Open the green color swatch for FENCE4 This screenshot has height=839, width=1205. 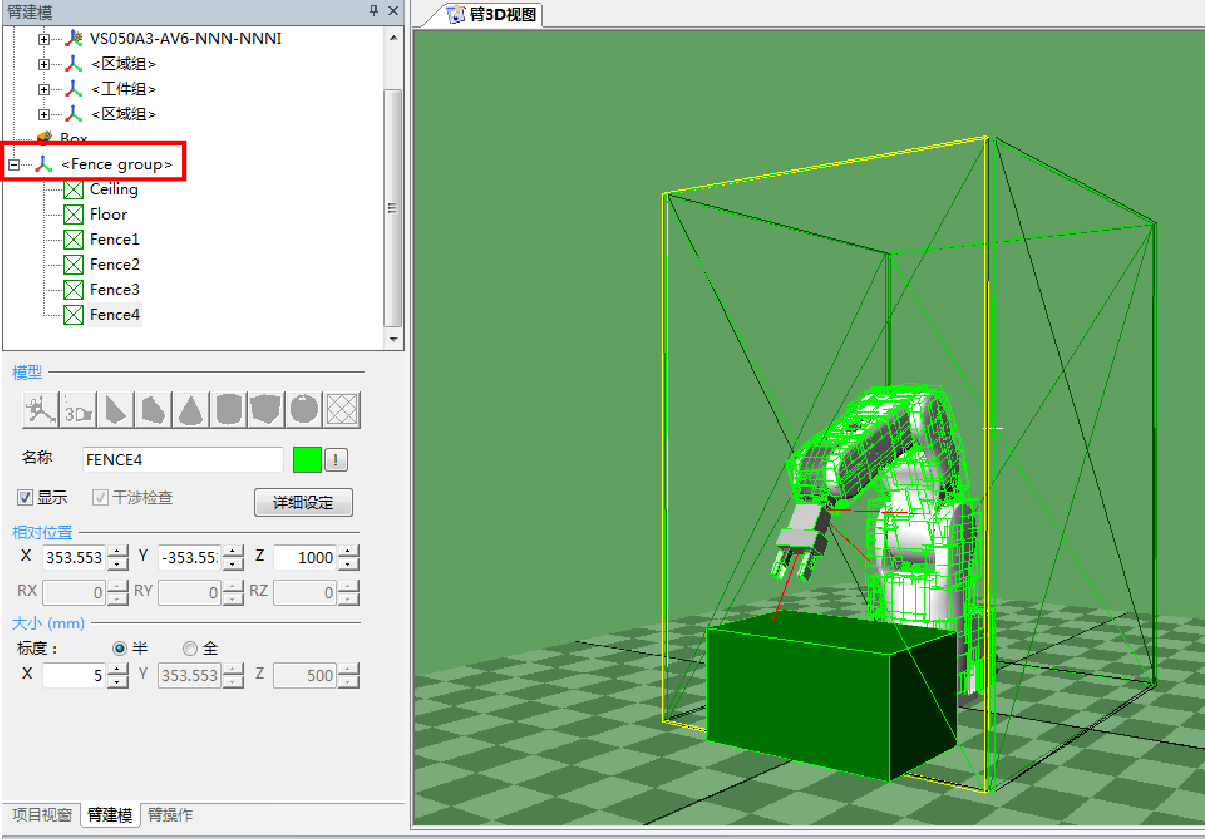pos(307,460)
